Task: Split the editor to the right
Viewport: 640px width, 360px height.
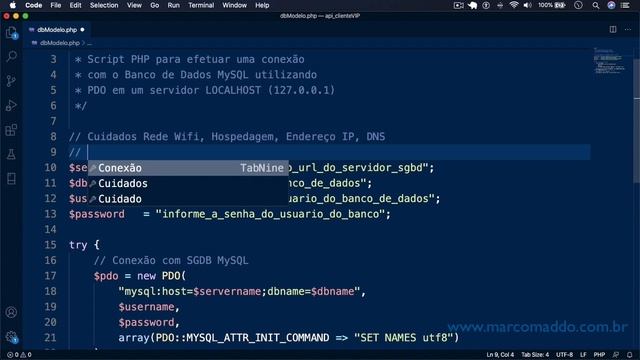Action: click(613, 29)
